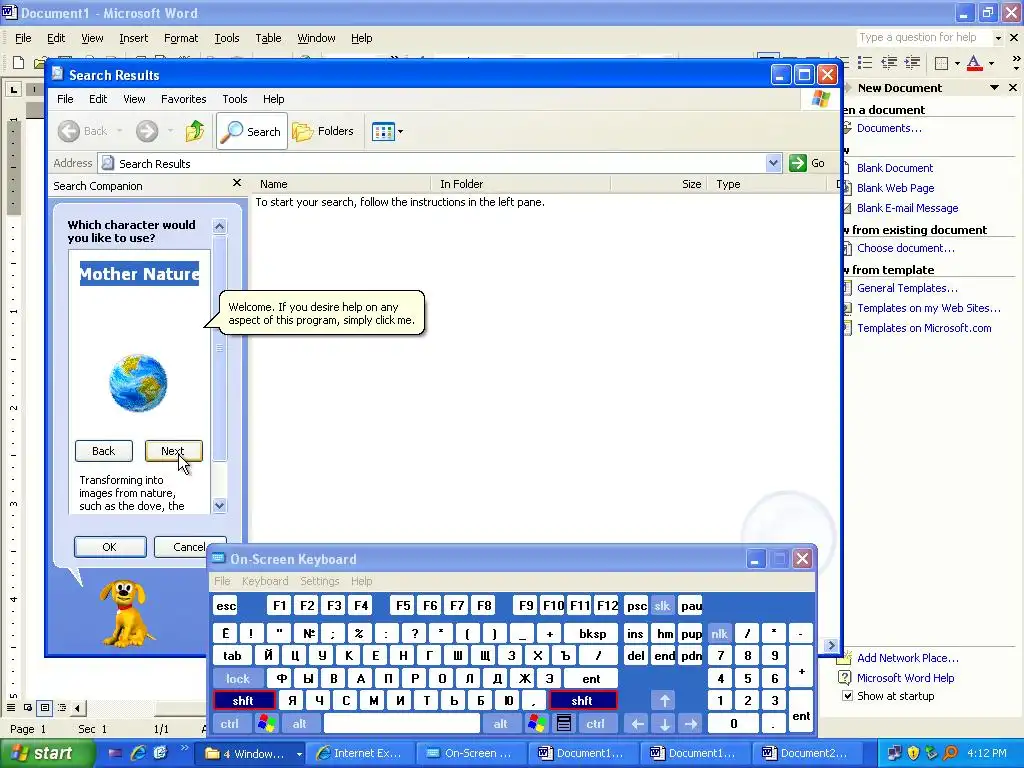The width and height of the screenshot is (1024, 768).
Task: Toggle the 'lock' caps key on On-Screen Keyboard
Action: [238, 679]
